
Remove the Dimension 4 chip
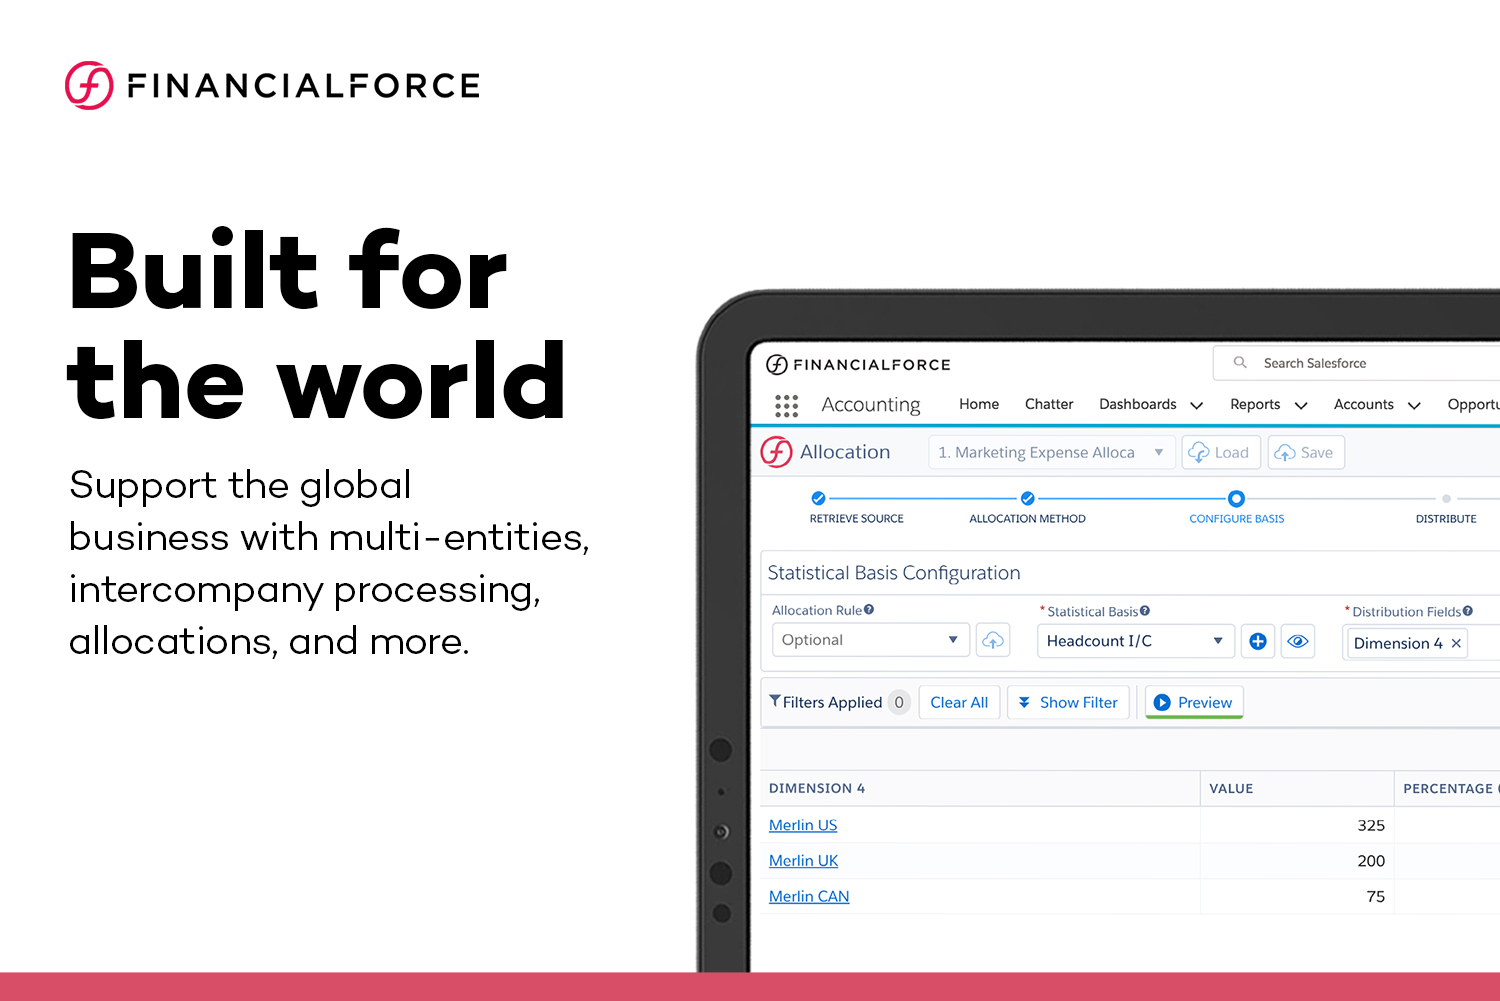point(1456,643)
